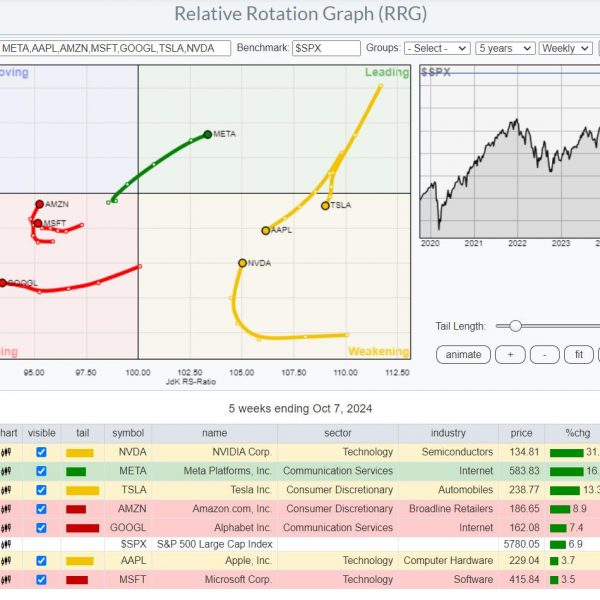Adjust the Tail Length slider handle
600x600 pixels.
pyautogui.click(x=515, y=326)
